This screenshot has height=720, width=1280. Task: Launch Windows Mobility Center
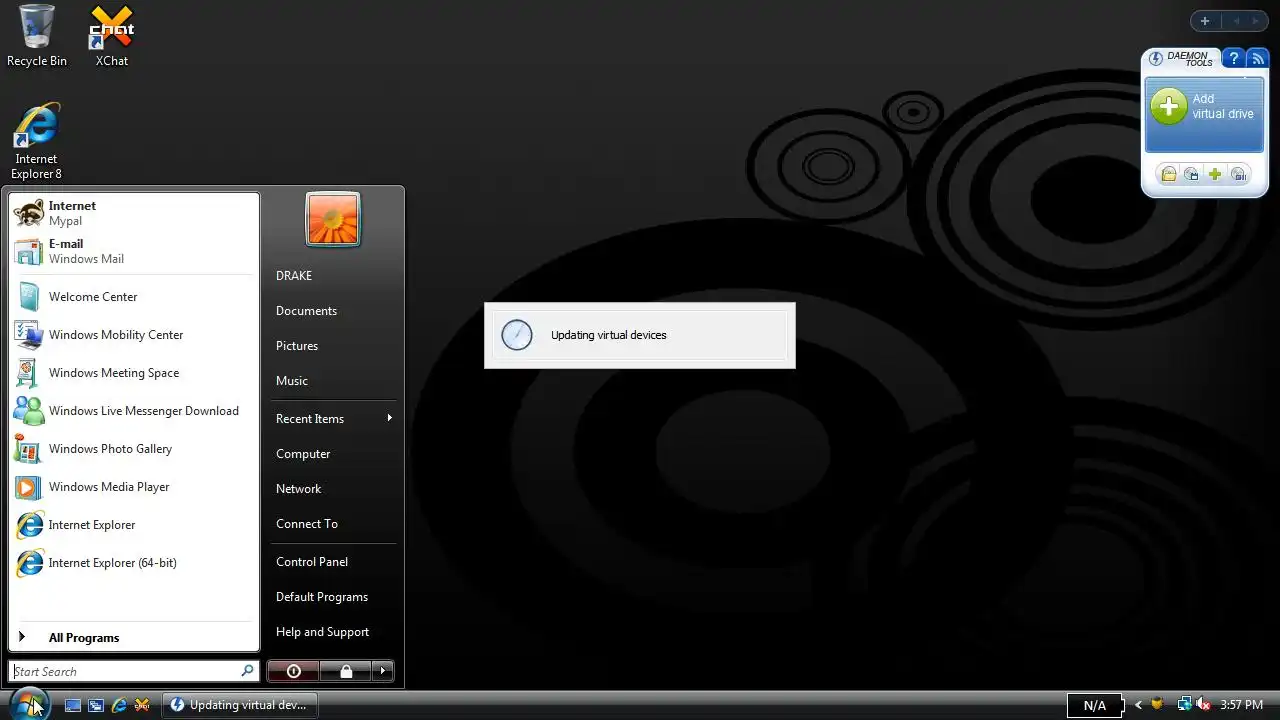134,335
